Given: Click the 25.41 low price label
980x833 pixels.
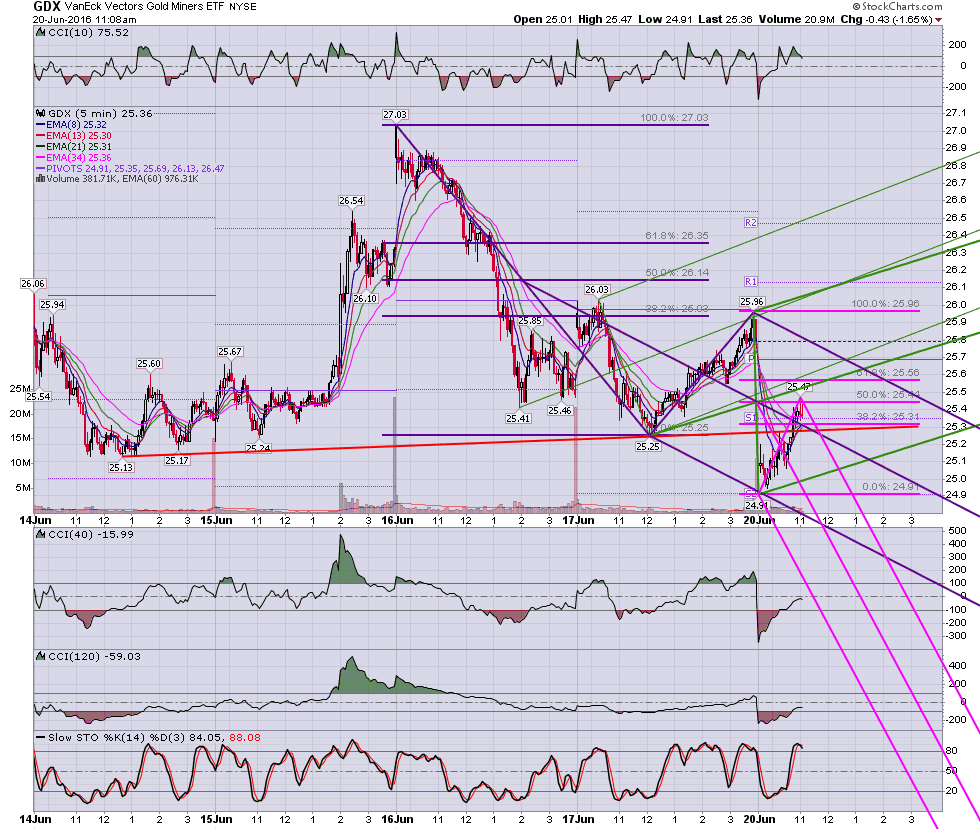Looking at the screenshot, I should pos(518,419).
